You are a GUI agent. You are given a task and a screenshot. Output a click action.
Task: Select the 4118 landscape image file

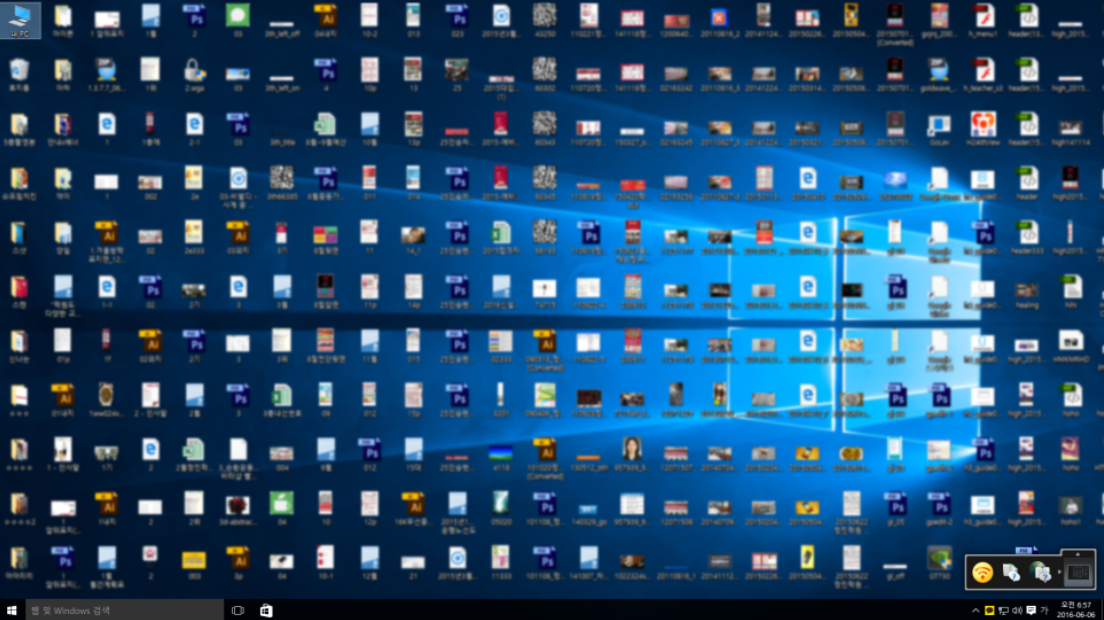tap(501, 457)
